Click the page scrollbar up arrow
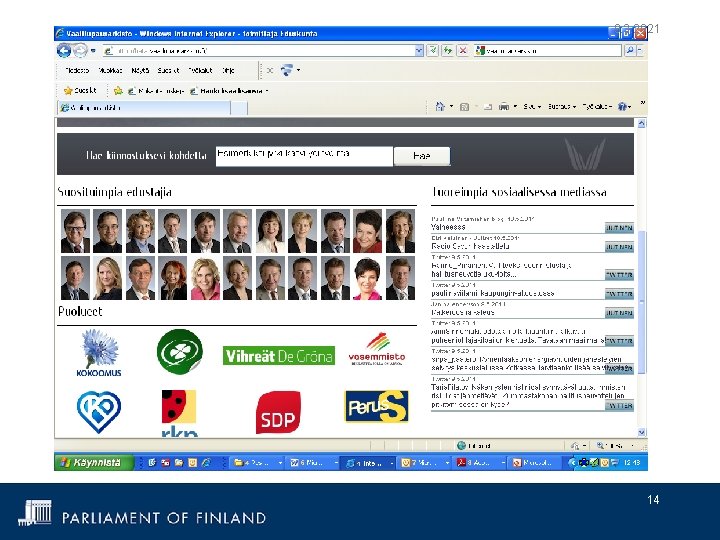The width and height of the screenshot is (720, 540). click(641, 123)
